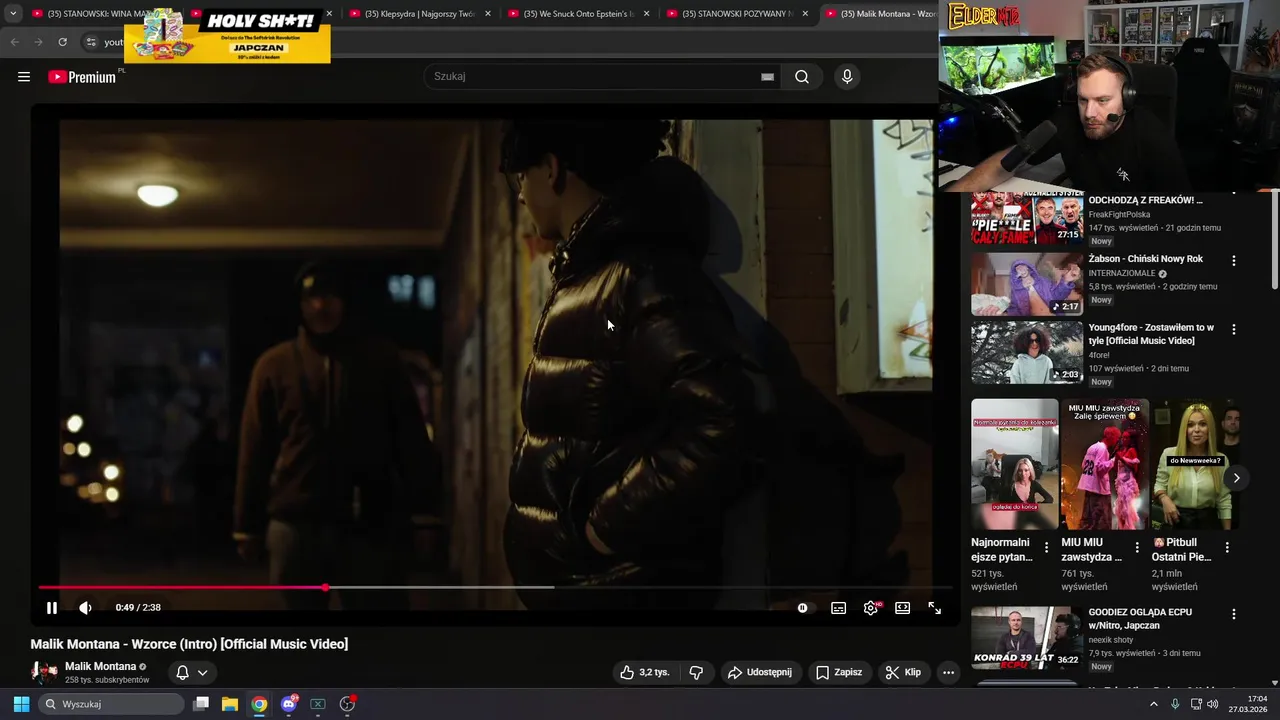Like the video with 3,2 tys. thumbs up
1280x720 pixels.
tap(645, 672)
